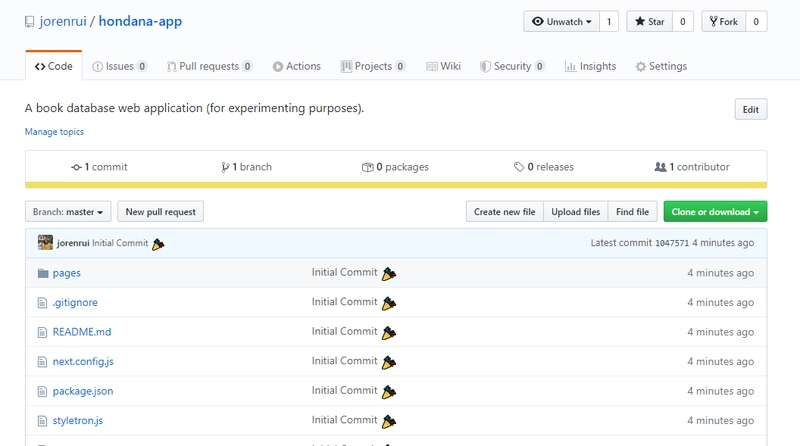
Task: Open the hondana-app repository link
Action: coord(140,21)
